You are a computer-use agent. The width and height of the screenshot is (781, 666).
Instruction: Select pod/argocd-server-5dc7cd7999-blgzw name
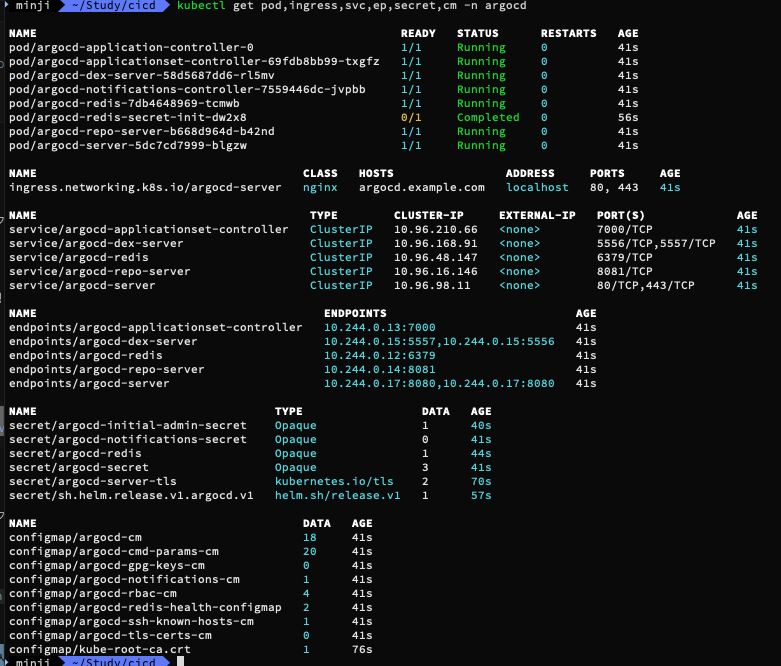click(128, 145)
